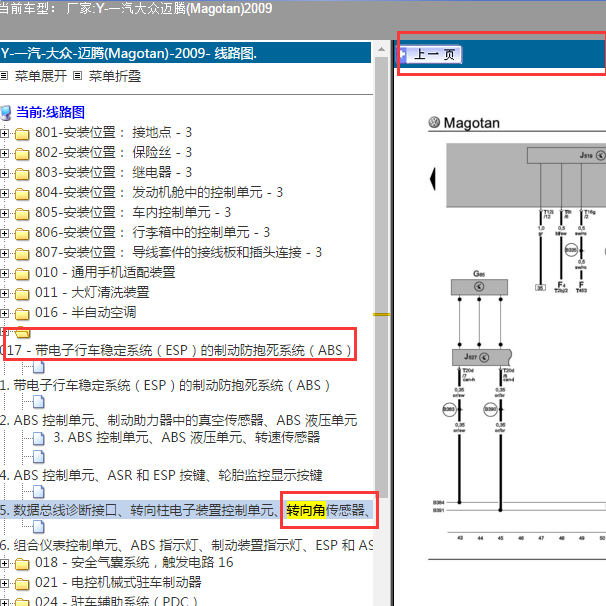Screen dimensions: 606x606
Task: Click folder icon of 010 通用手机适配装置
Action: (22, 274)
